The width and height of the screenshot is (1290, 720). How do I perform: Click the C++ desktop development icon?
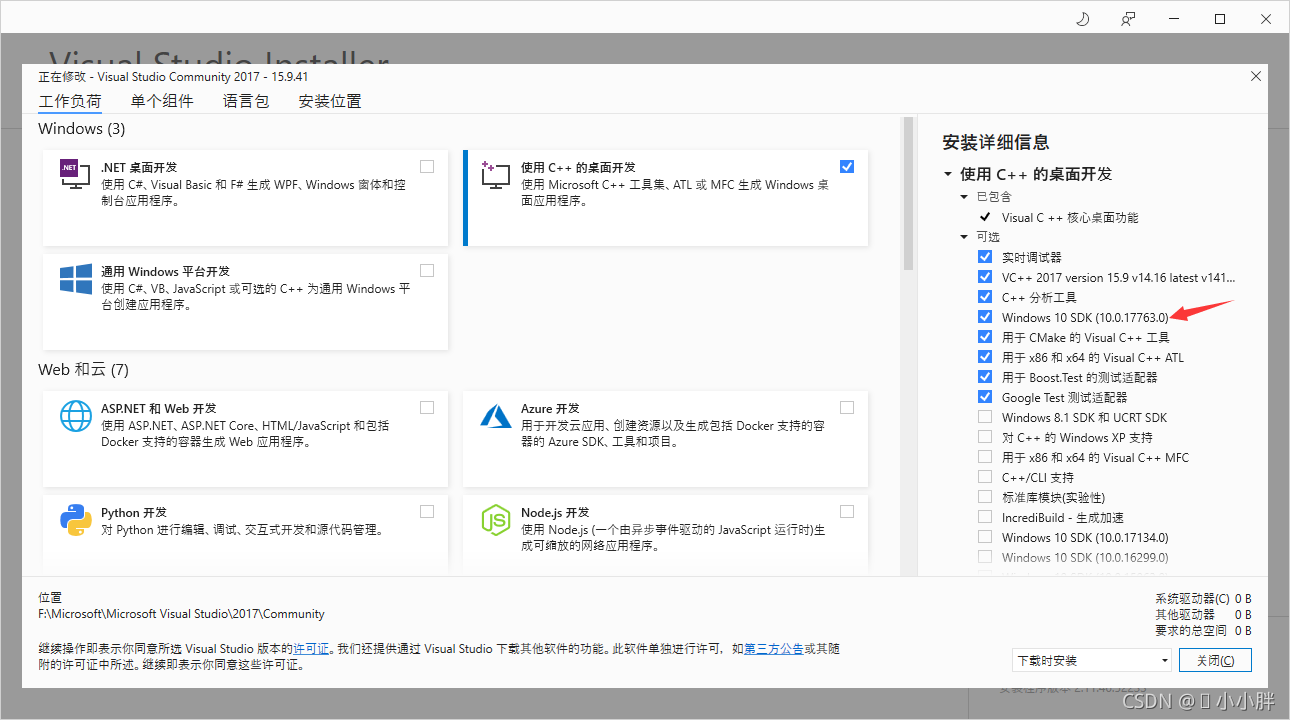pyautogui.click(x=496, y=175)
